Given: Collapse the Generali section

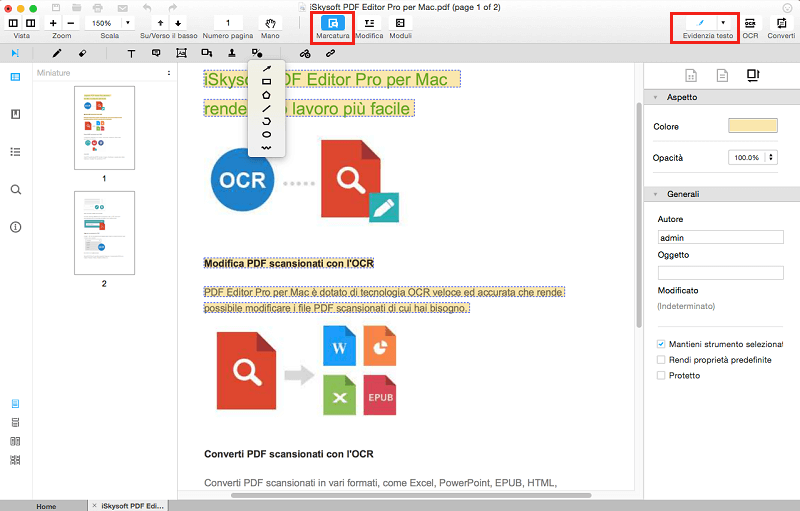Looking at the screenshot, I should pos(656,194).
